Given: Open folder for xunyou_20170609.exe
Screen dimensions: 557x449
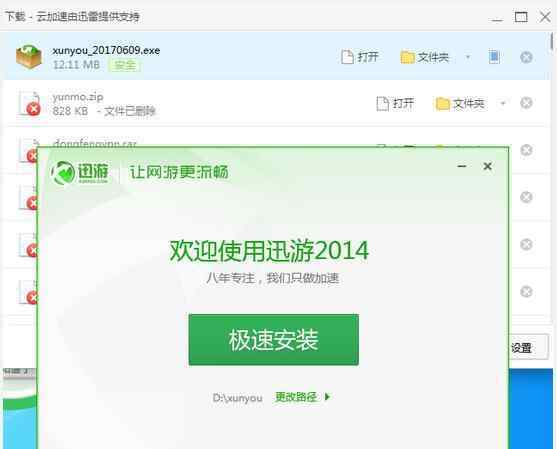Looking at the screenshot, I should 424,57.
